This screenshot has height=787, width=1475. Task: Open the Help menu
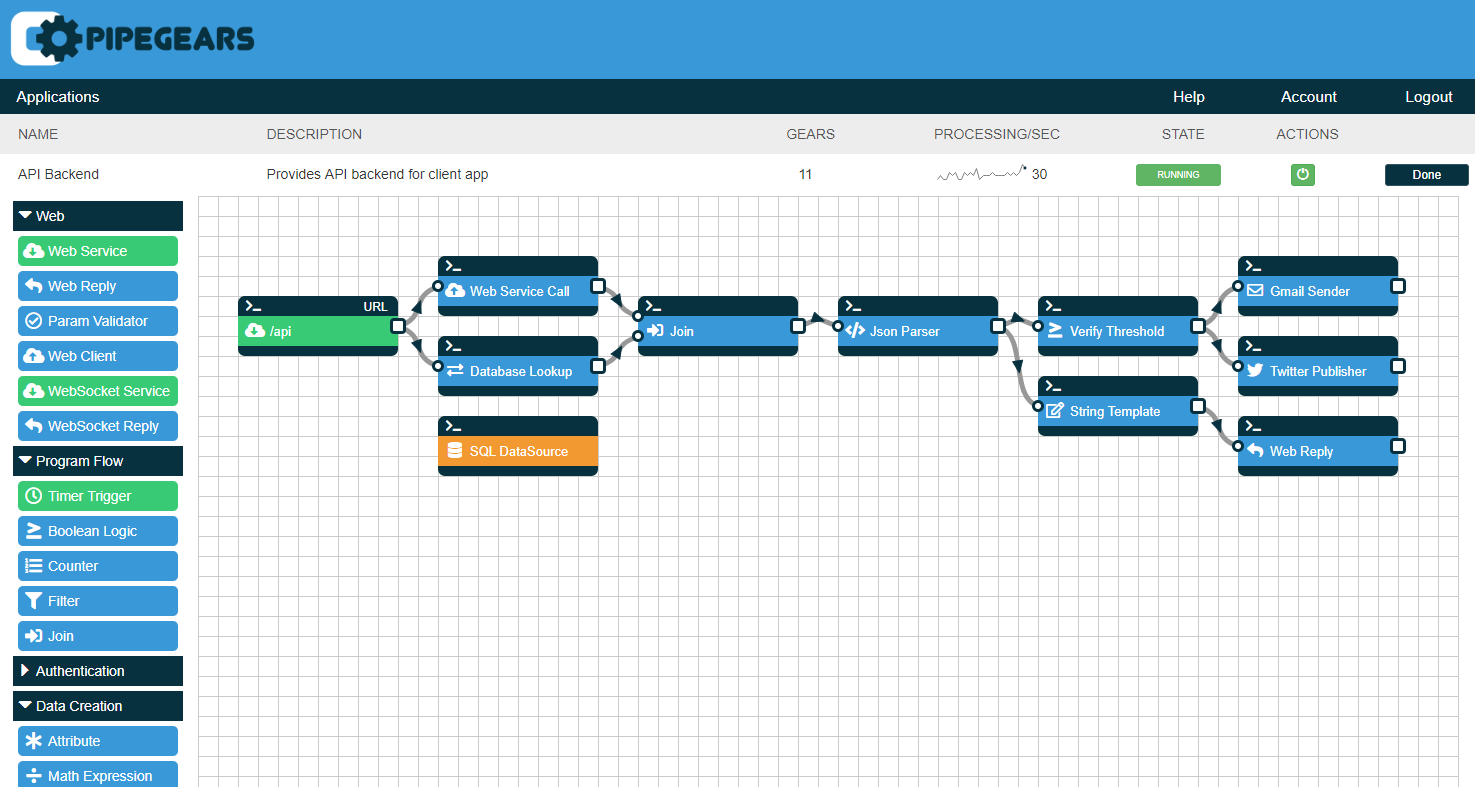pyautogui.click(x=1189, y=97)
